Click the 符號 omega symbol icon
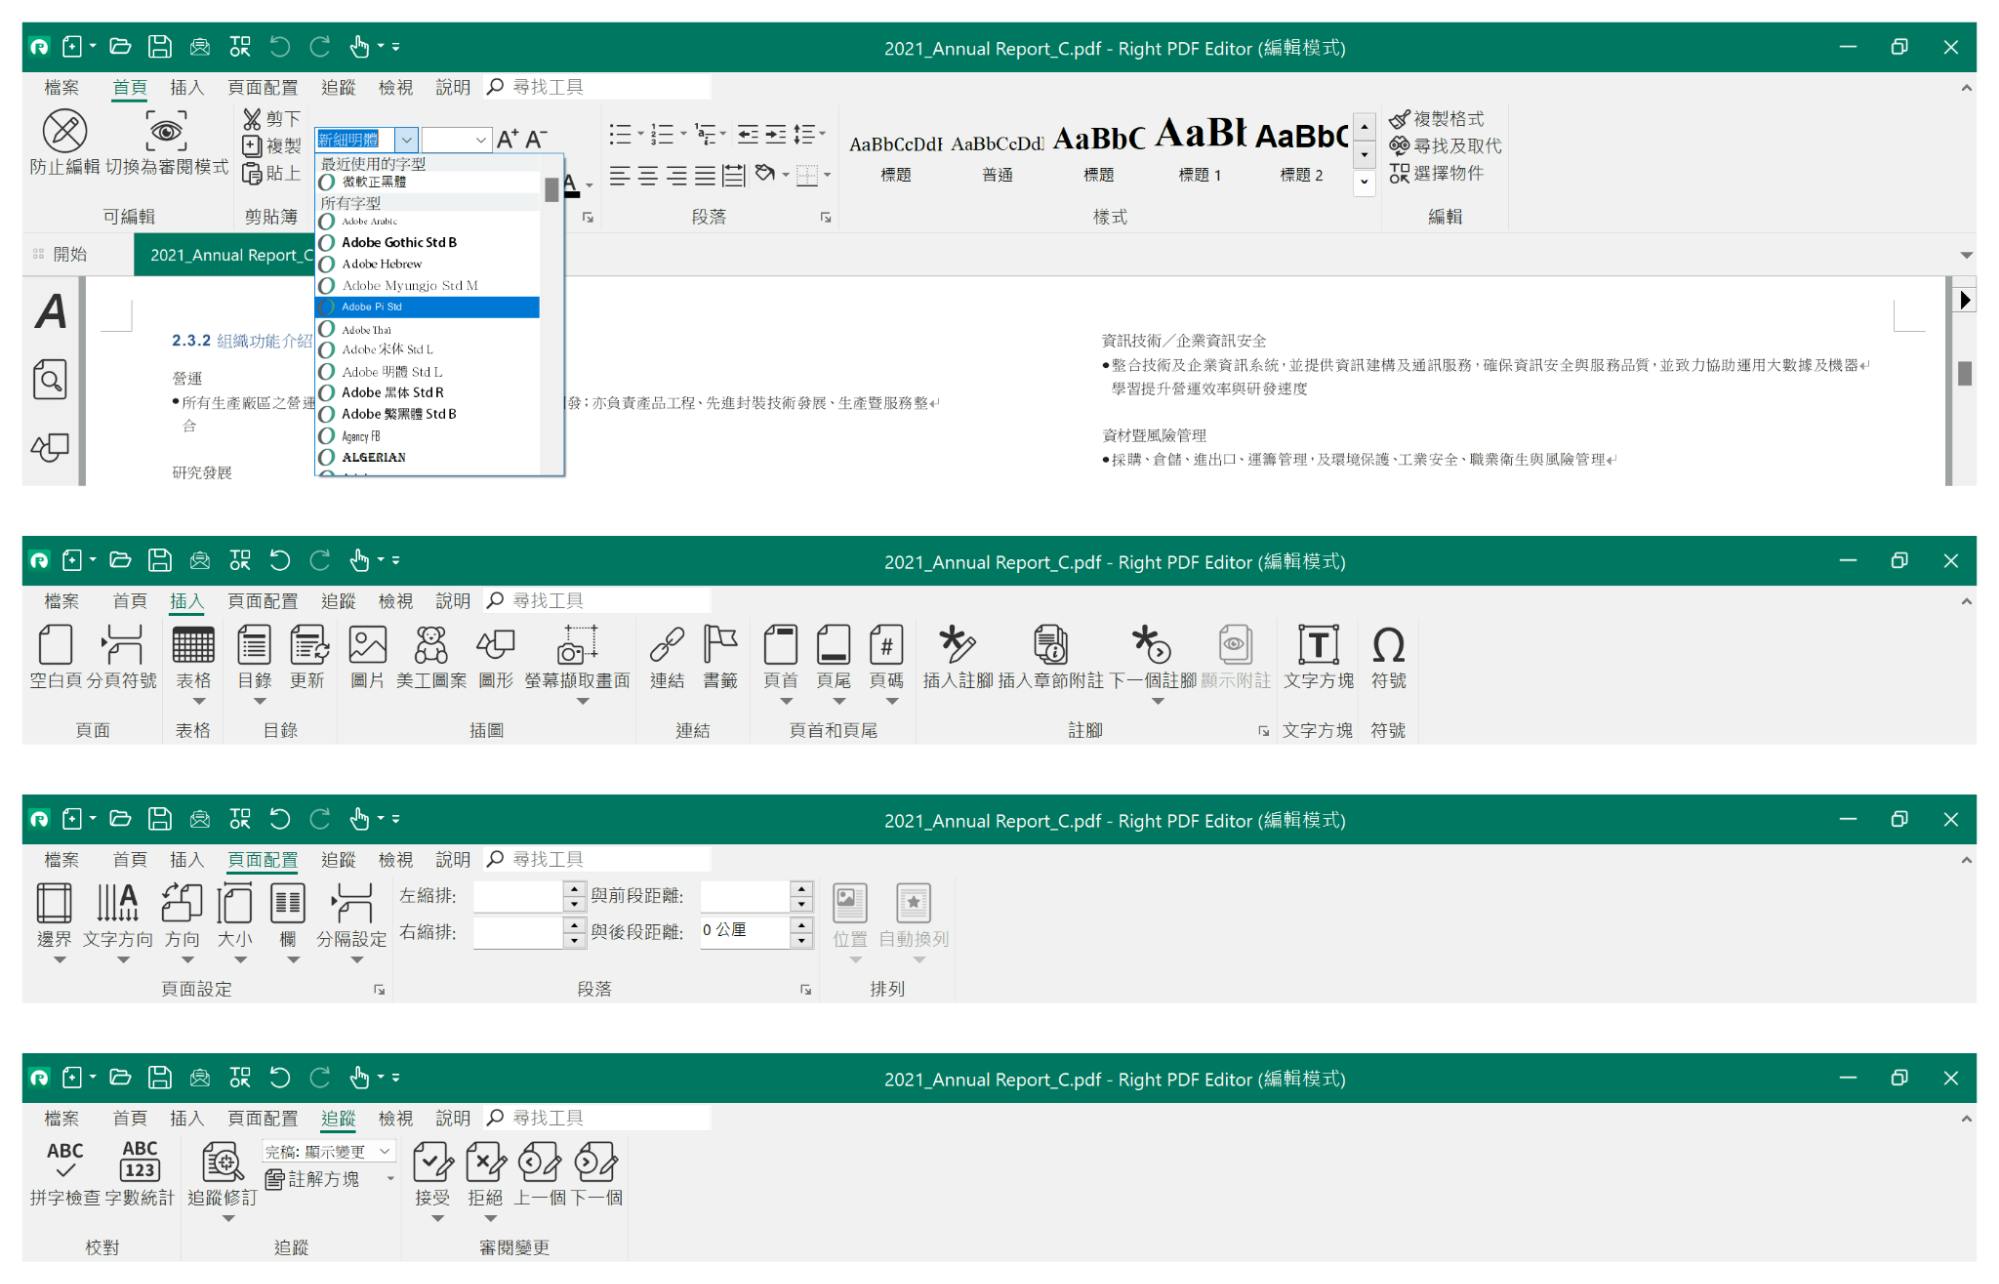The width and height of the screenshot is (1999, 1284). [x=1388, y=646]
